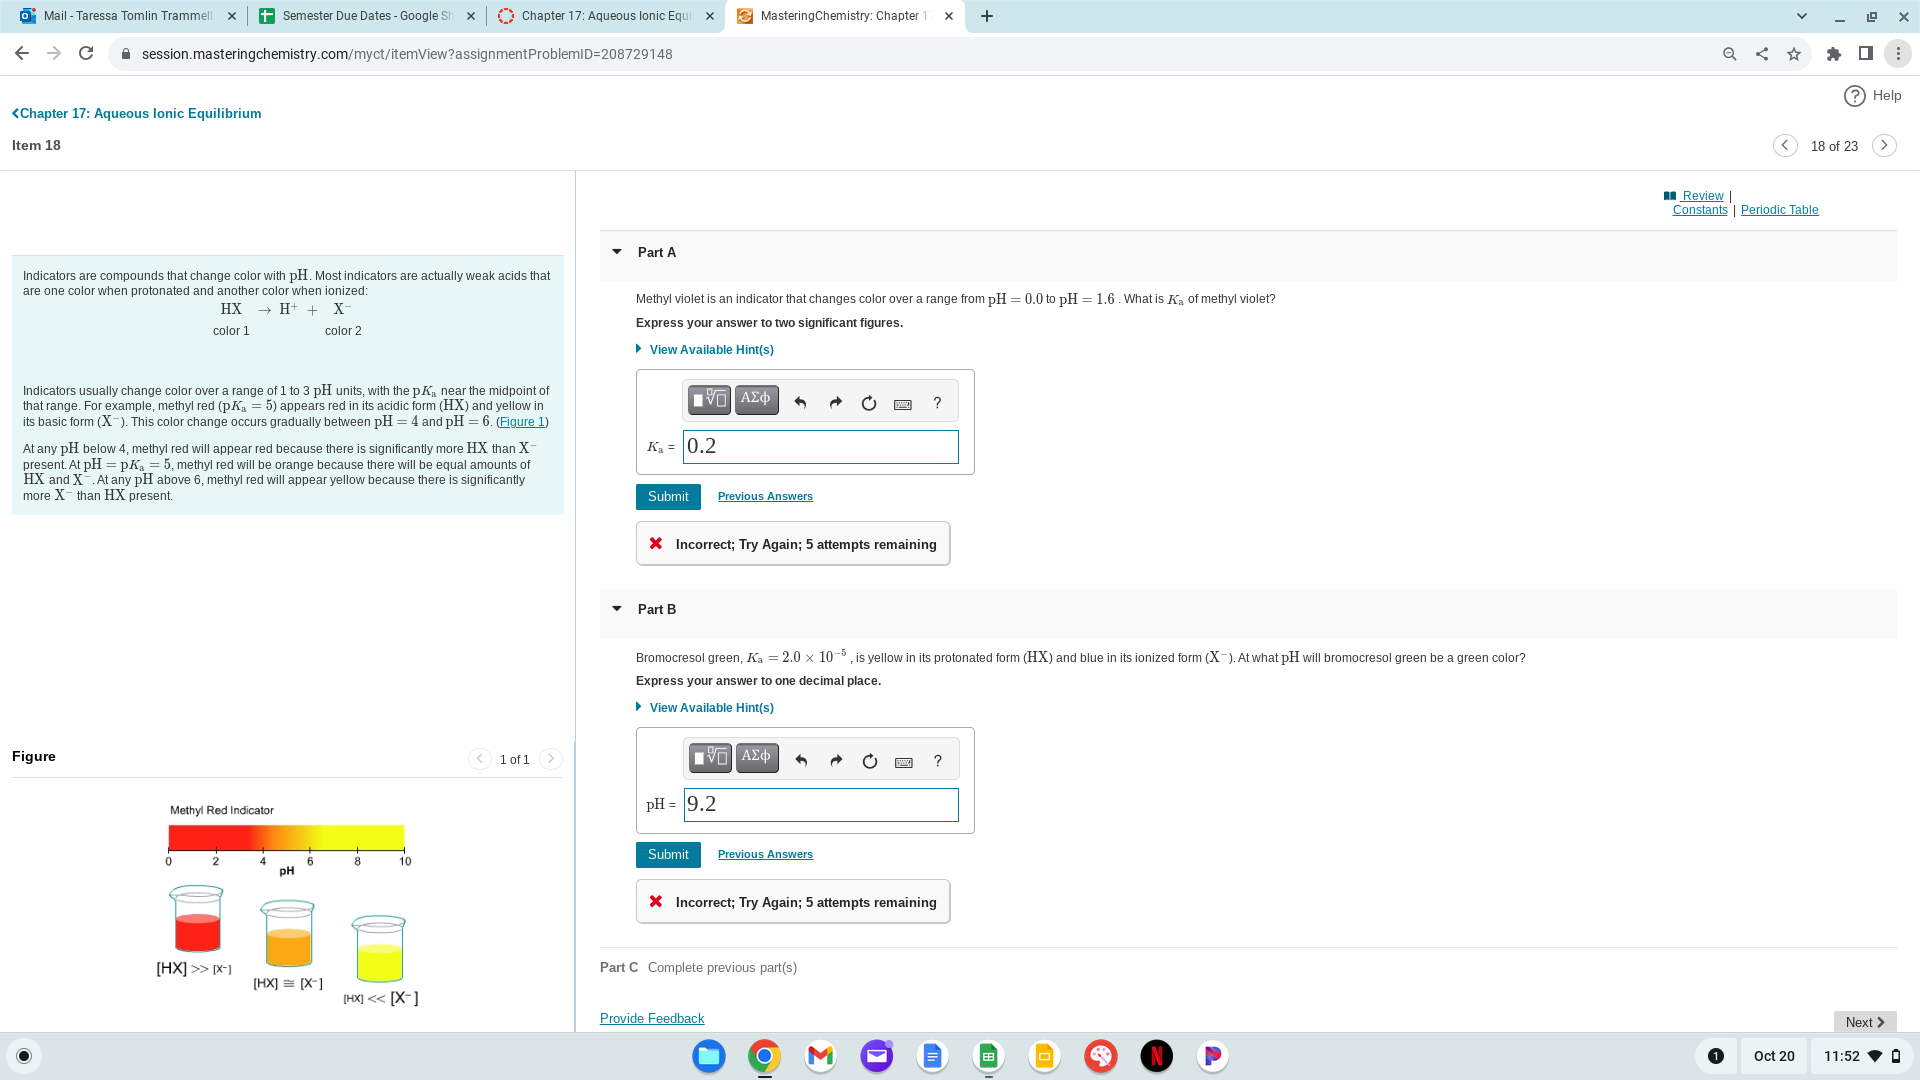Go to next item arrow beside 18 of 23
The width and height of the screenshot is (1920, 1080).
click(x=1884, y=146)
